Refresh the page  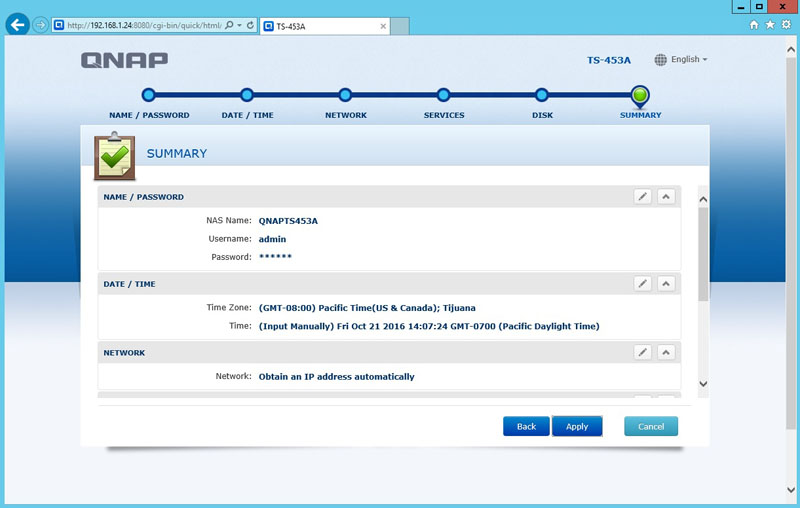pos(250,24)
